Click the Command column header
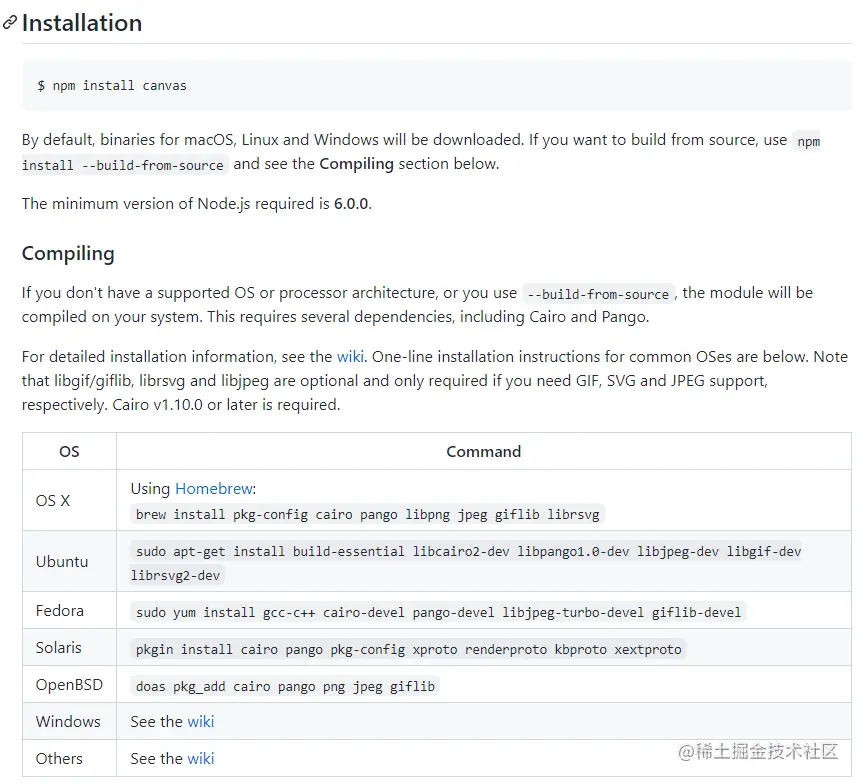The width and height of the screenshot is (861, 784). coord(483,451)
